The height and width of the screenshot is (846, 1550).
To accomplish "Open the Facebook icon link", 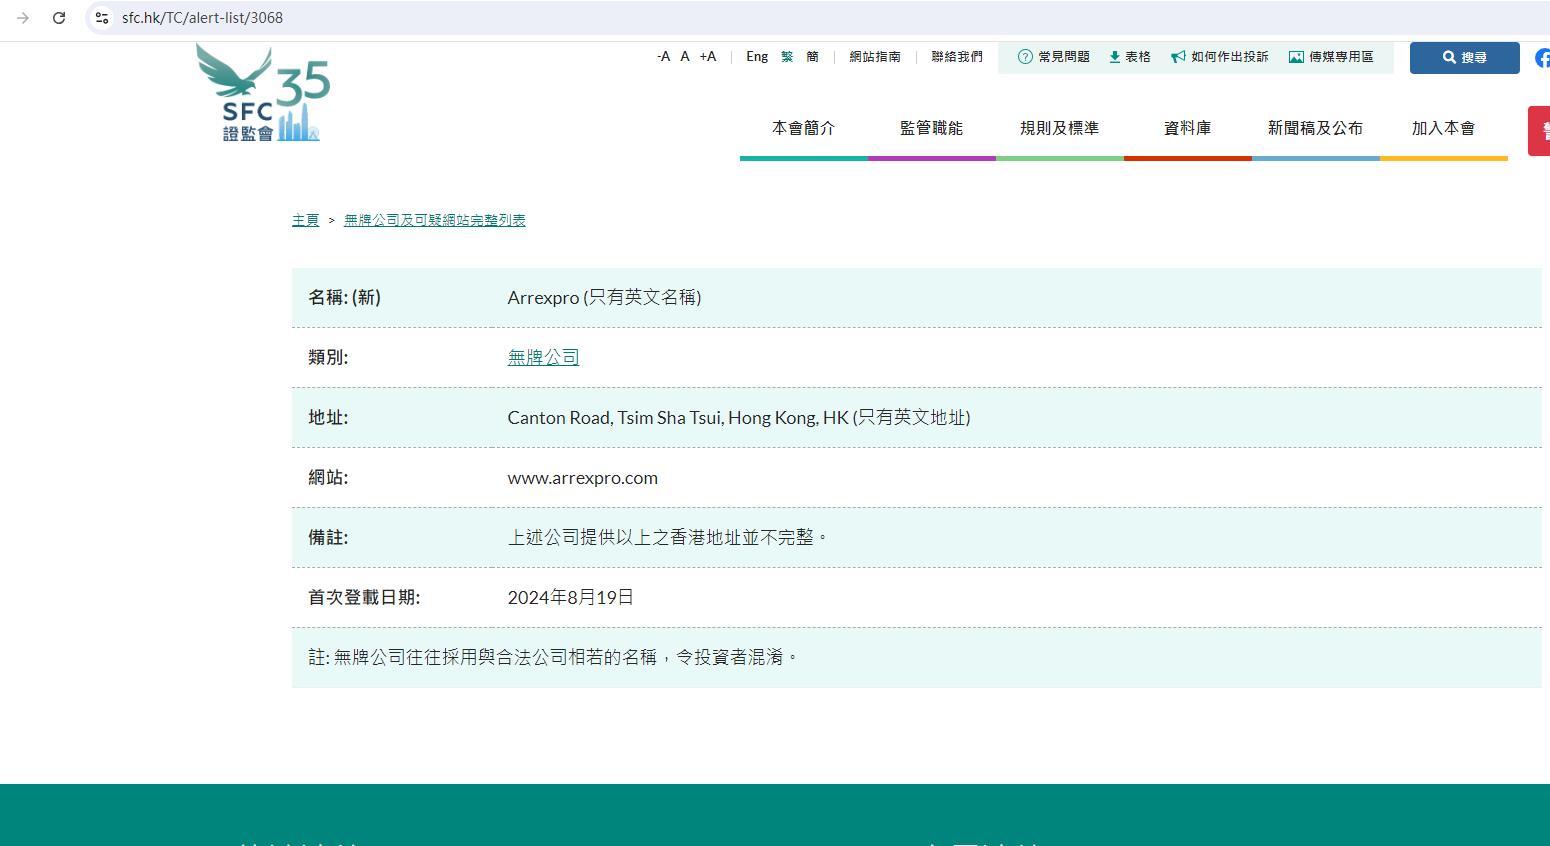I will (x=1542, y=58).
